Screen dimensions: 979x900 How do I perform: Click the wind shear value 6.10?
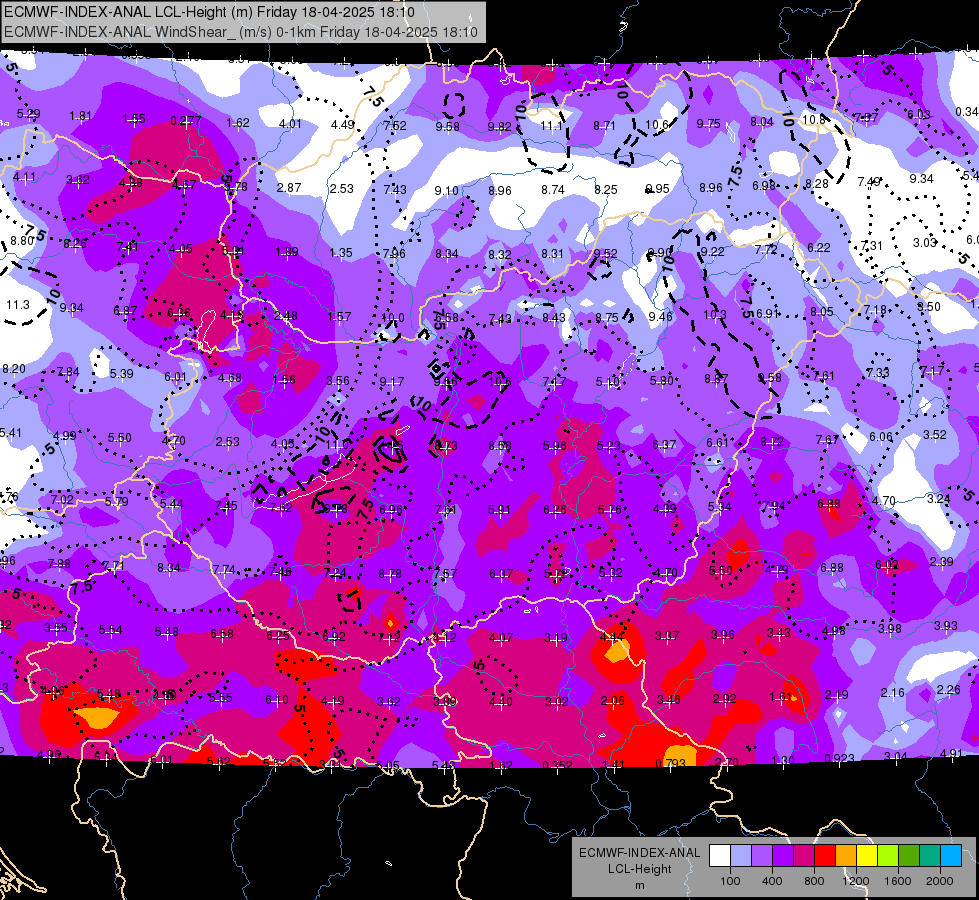click(x=277, y=700)
